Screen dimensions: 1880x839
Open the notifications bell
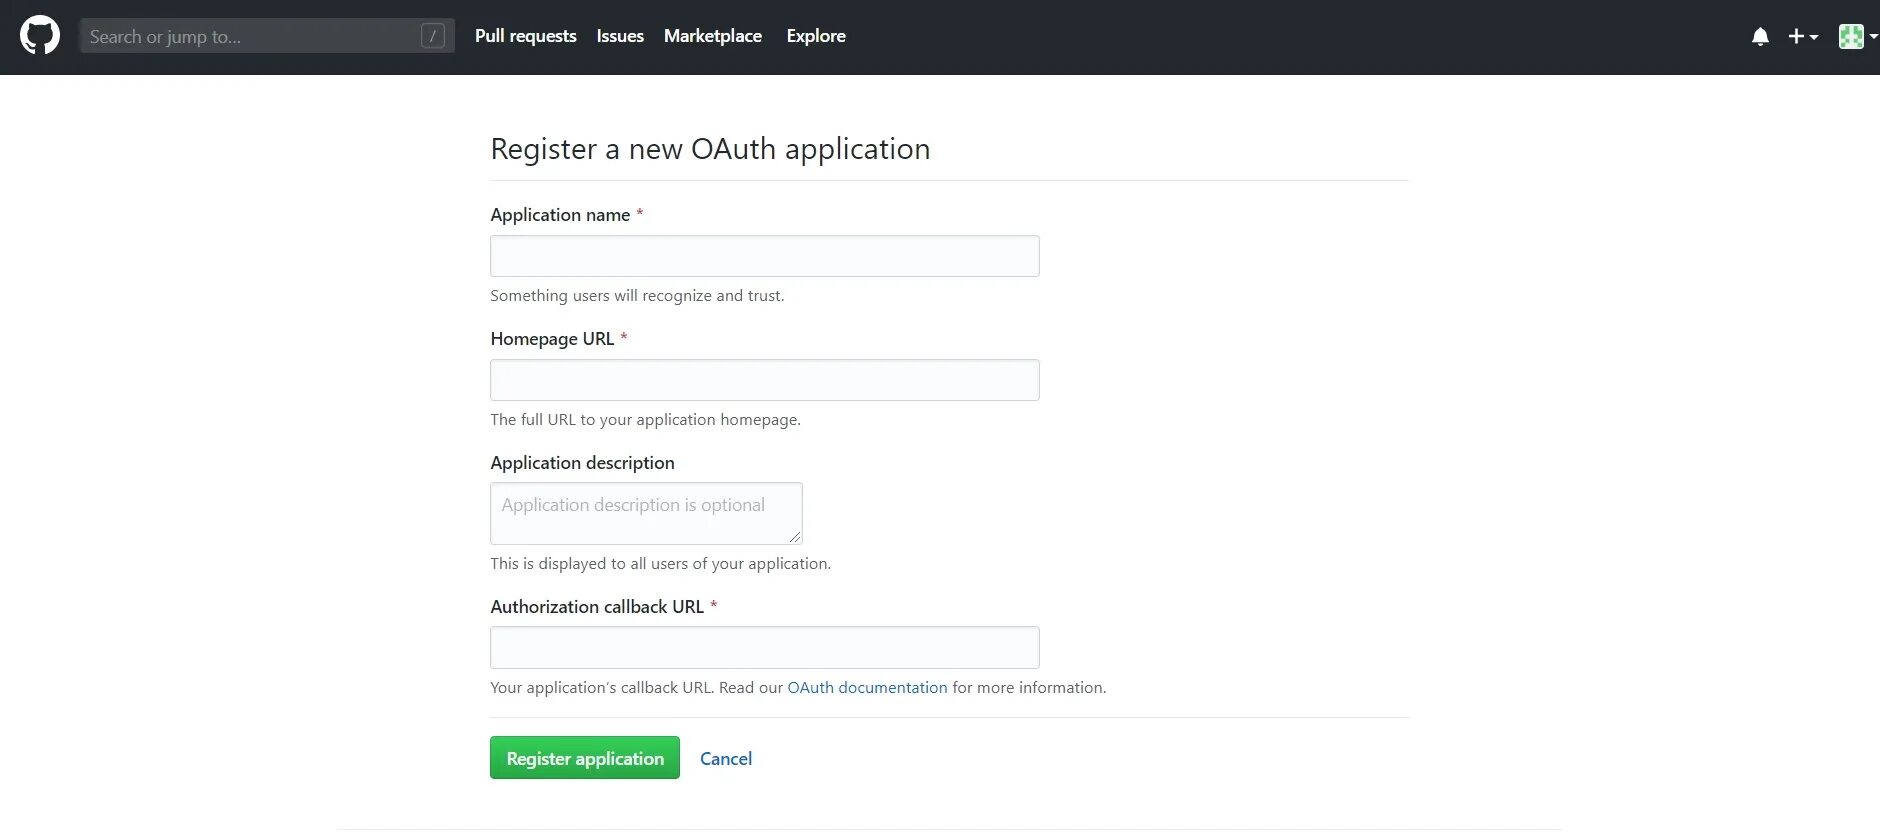[x=1760, y=37]
